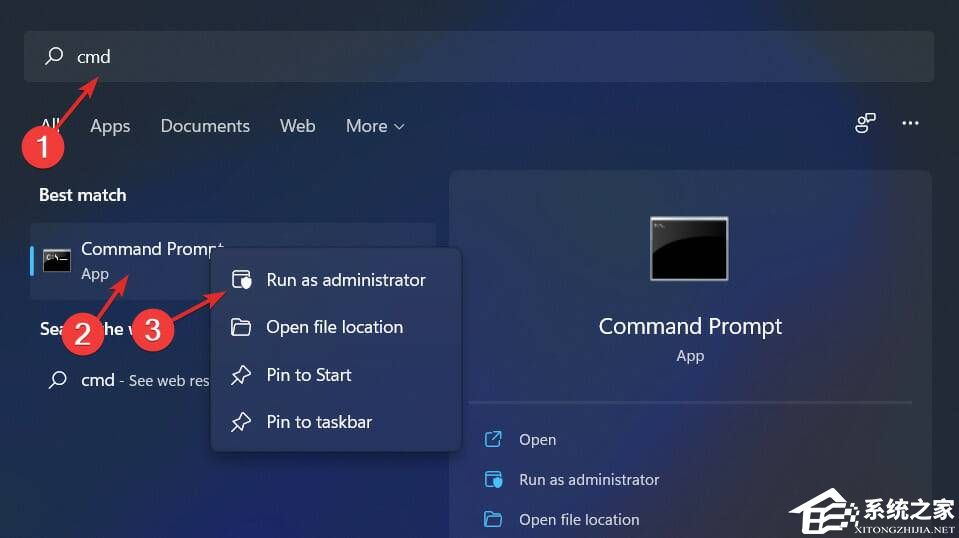This screenshot has width=959, height=538.
Task: Click the small Command Prompt icon in Best match
Action: tap(57, 260)
